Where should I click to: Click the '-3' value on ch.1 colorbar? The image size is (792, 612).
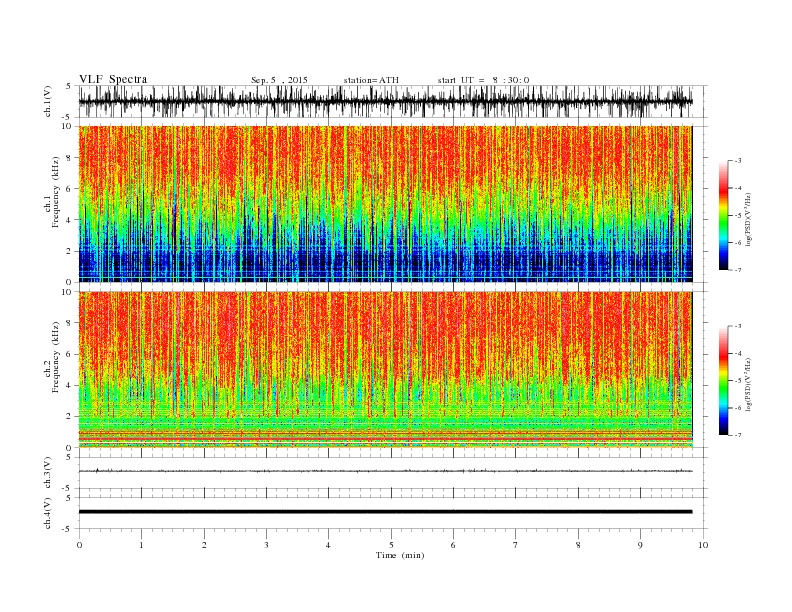coord(738,161)
